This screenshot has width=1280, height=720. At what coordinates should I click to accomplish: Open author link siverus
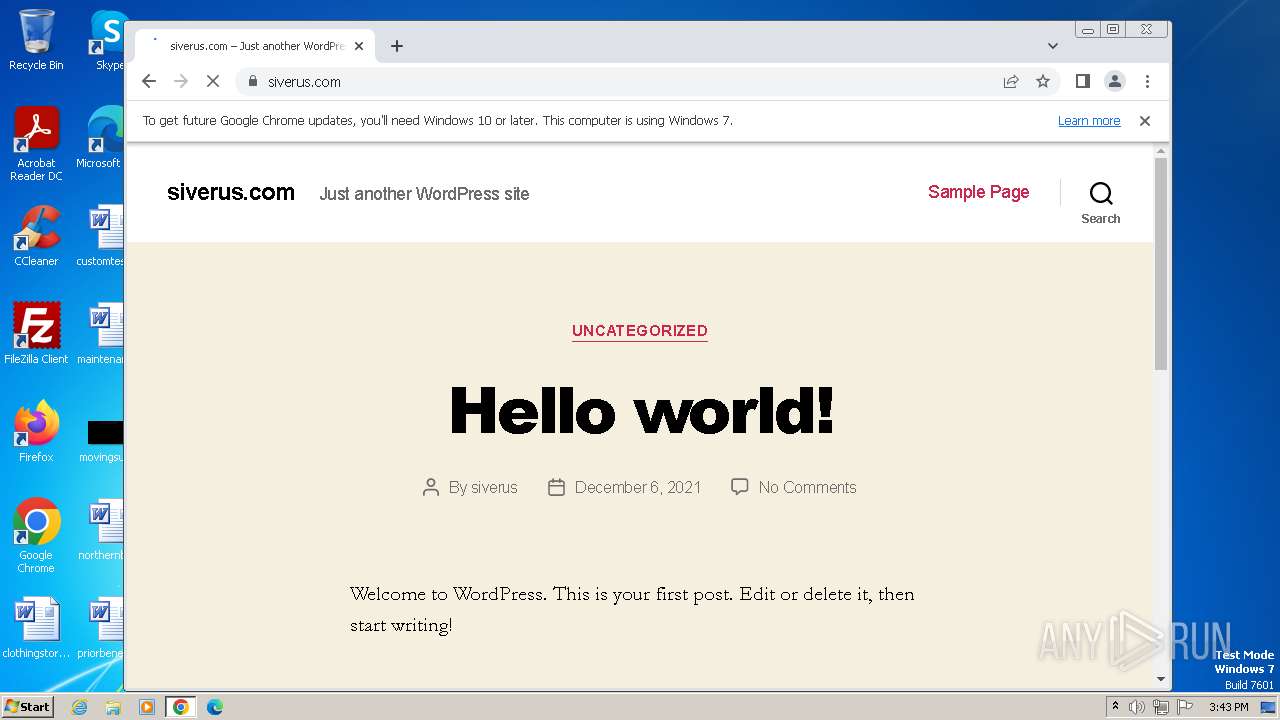coord(494,487)
